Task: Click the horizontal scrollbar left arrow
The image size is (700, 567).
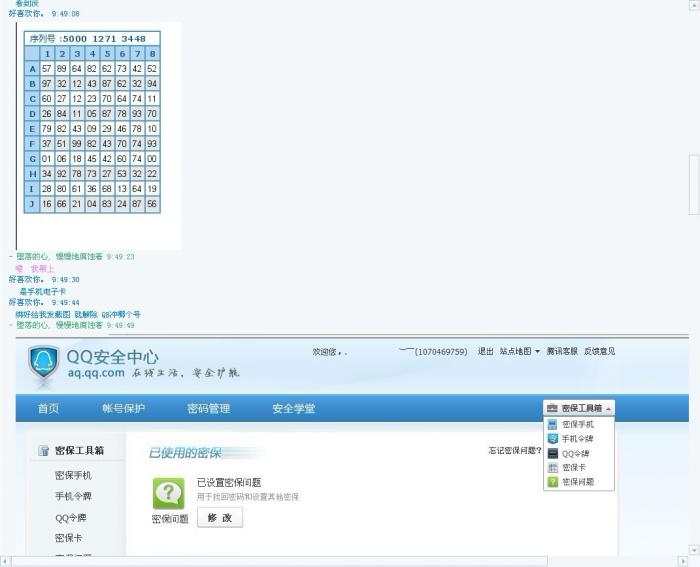Action: 4,561
